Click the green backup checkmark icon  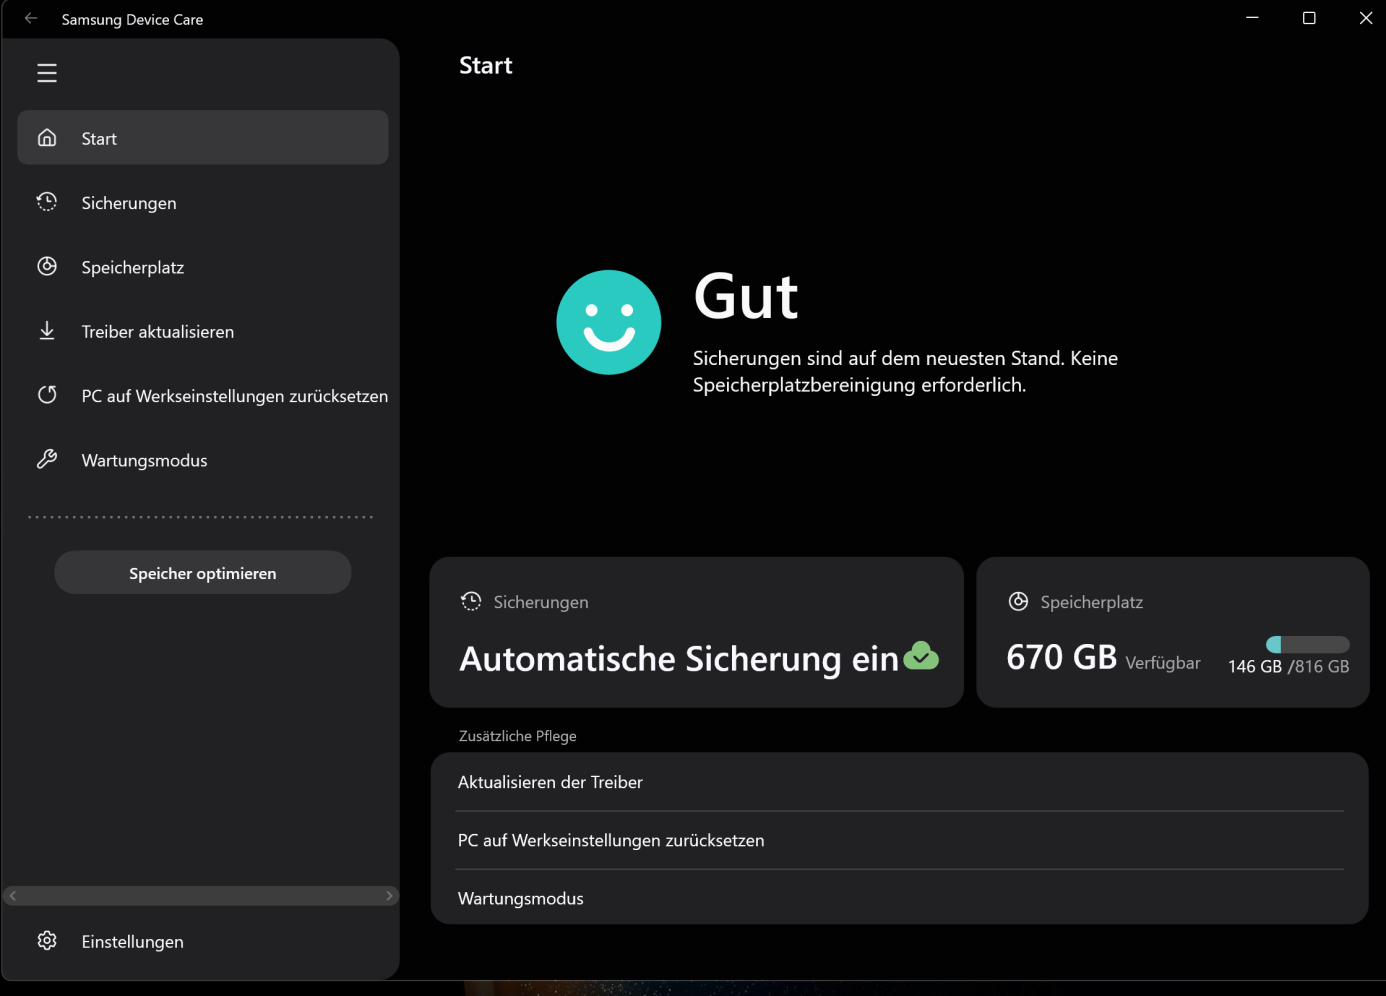pyautogui.click(x=923, y=657)
